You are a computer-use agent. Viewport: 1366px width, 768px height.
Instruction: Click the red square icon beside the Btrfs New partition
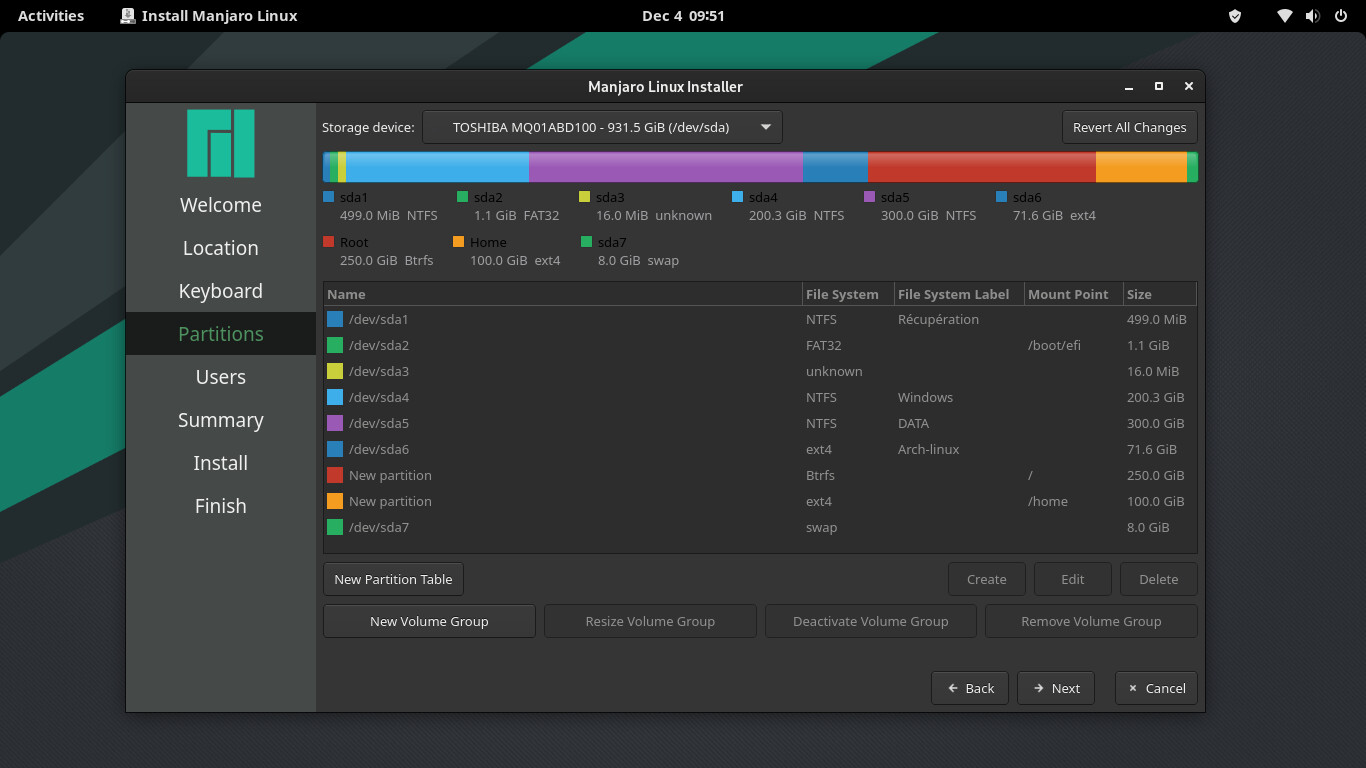(335, 475)
